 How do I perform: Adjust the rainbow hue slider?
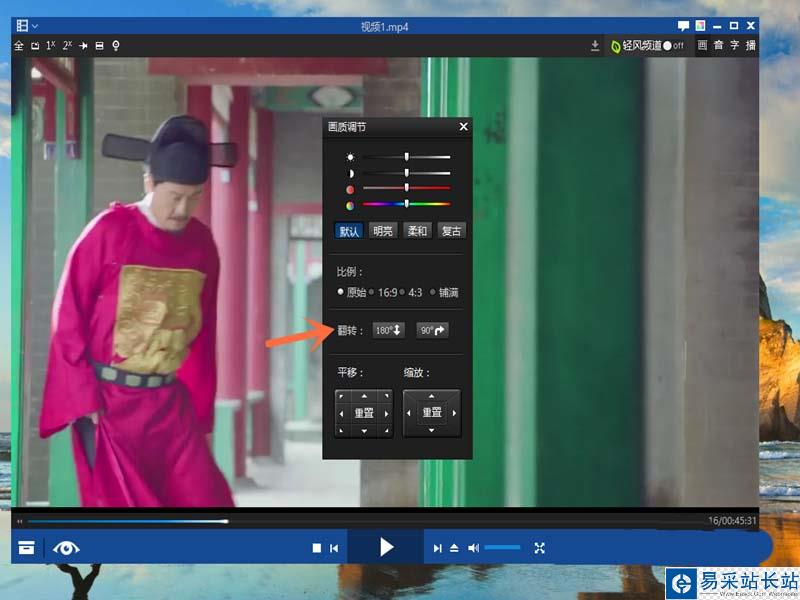(406, 204)
